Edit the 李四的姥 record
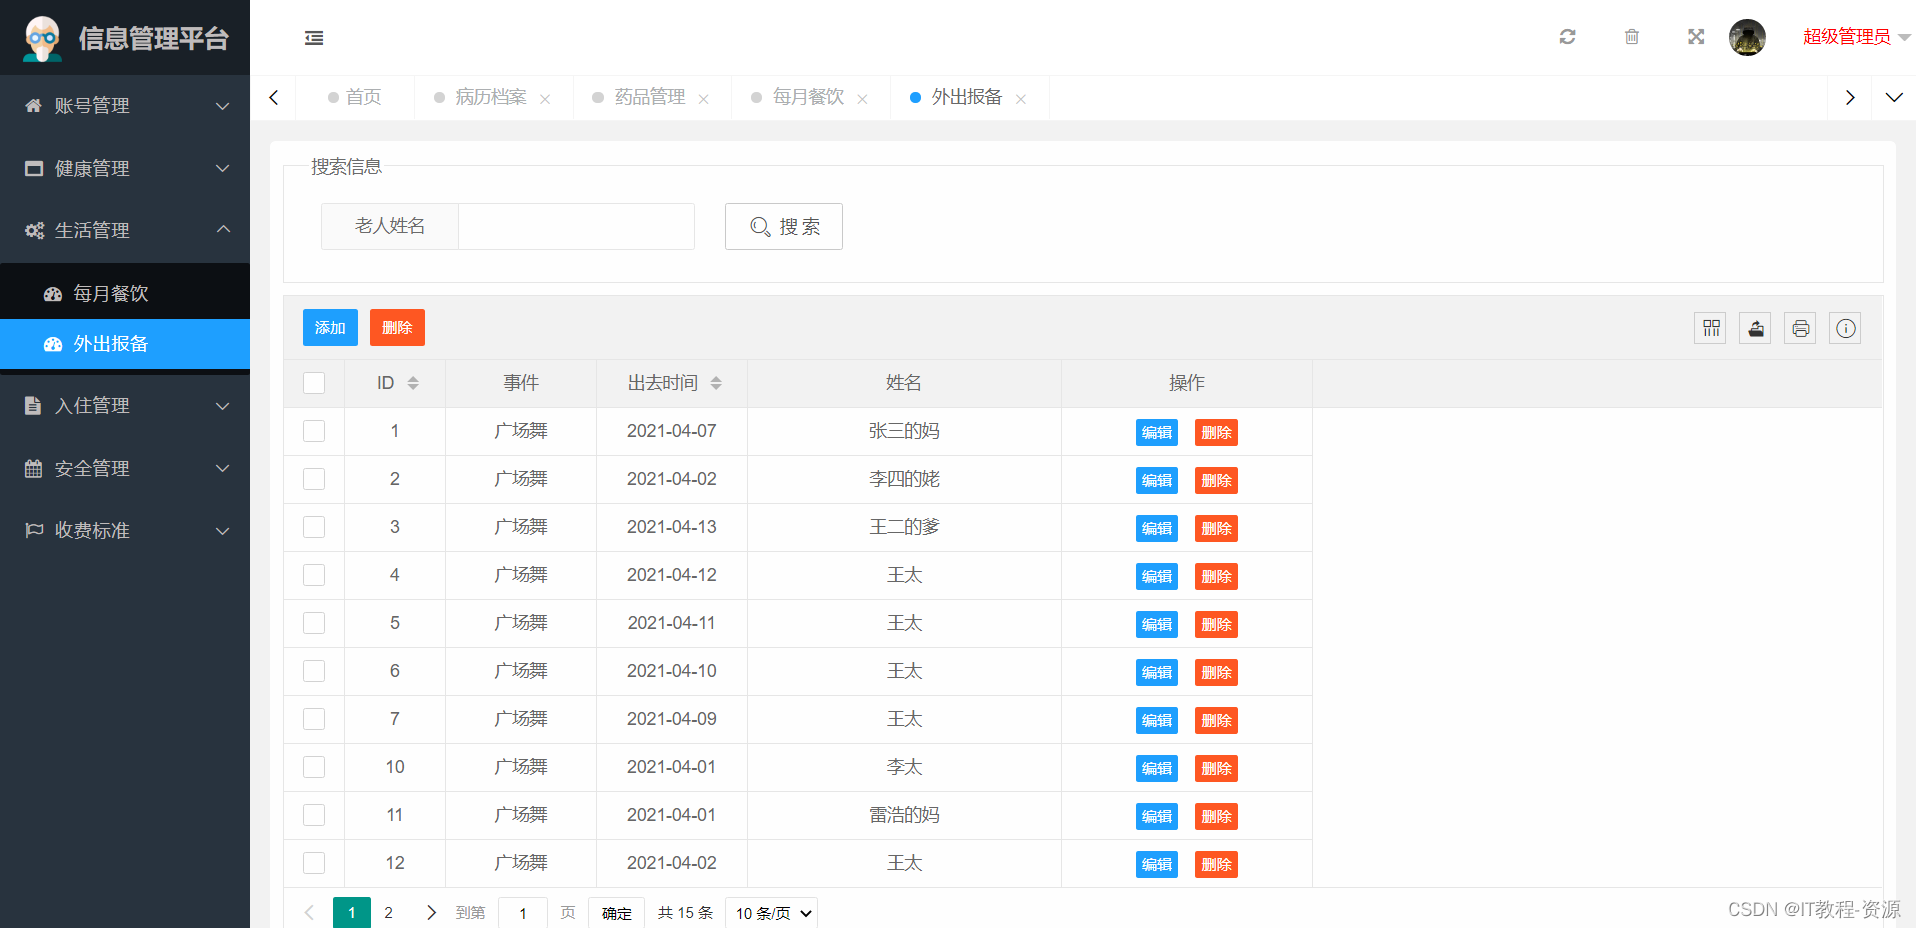Image resolution: width=1916 pixels, height=928 pixels. (x=1157, y=480)
